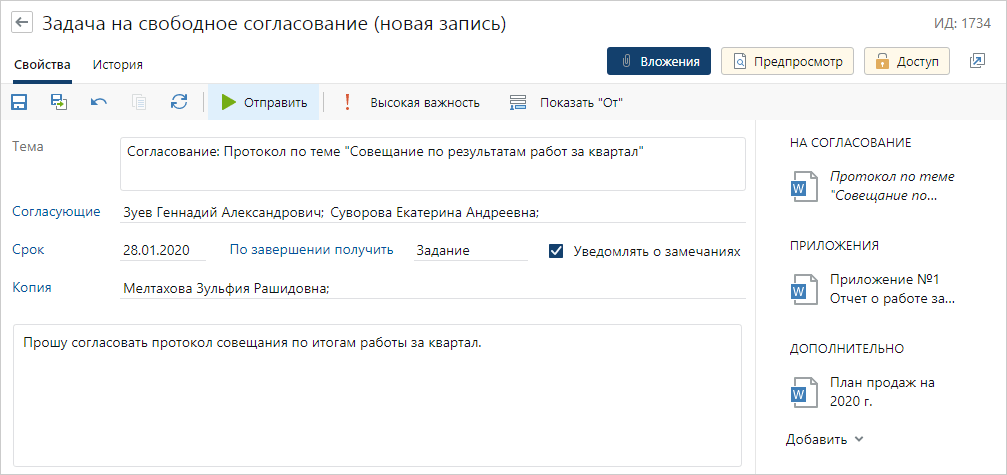Viewport: 1007px width, 475px height.
Task: Click the copy icon in toolbar
Action: click(x=139, y=102)
